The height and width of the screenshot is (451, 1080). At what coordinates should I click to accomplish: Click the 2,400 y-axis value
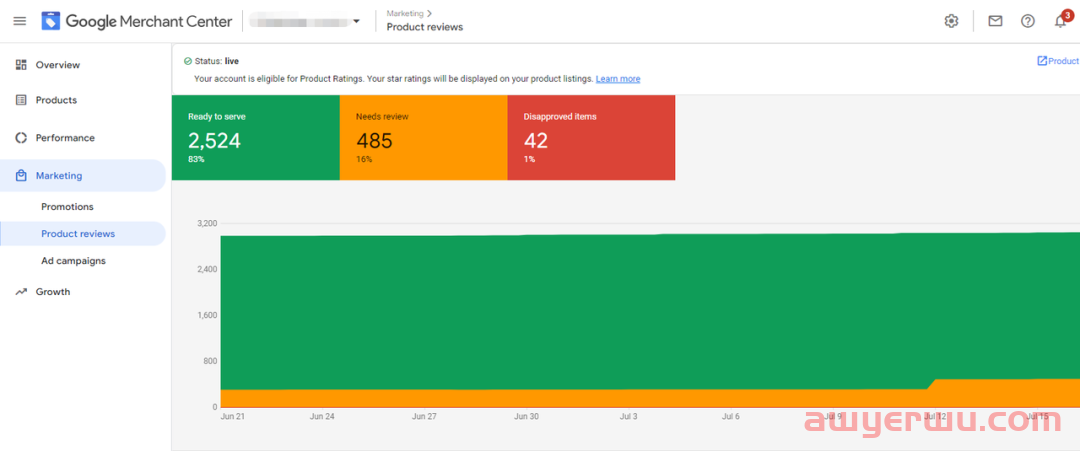coord(207,269)
